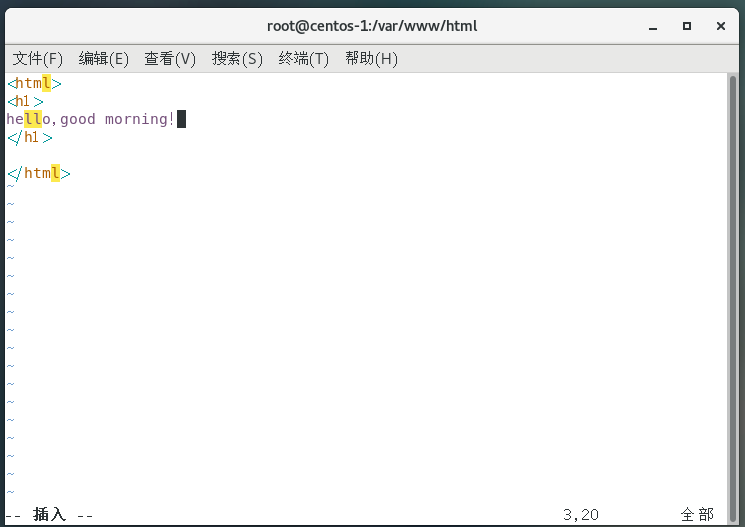745x527 pixels.
Task: Click the opening <h1> tag line
Action: (25, 101)
